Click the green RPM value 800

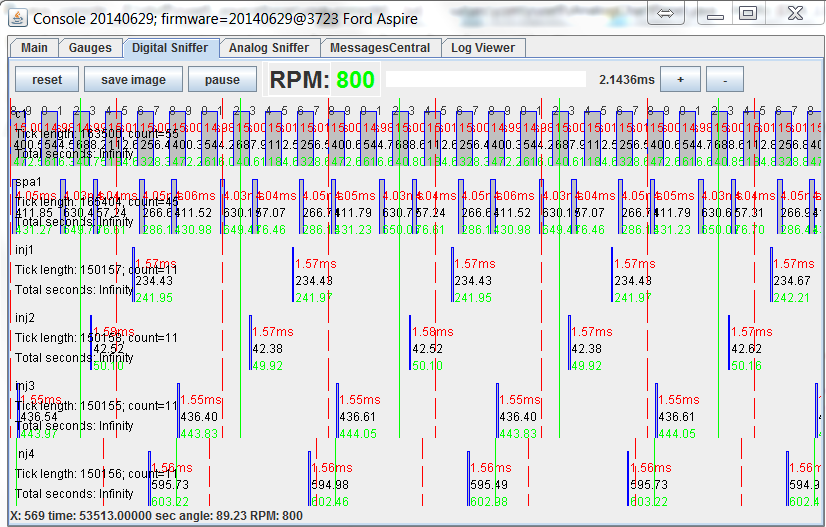point(355,80)
